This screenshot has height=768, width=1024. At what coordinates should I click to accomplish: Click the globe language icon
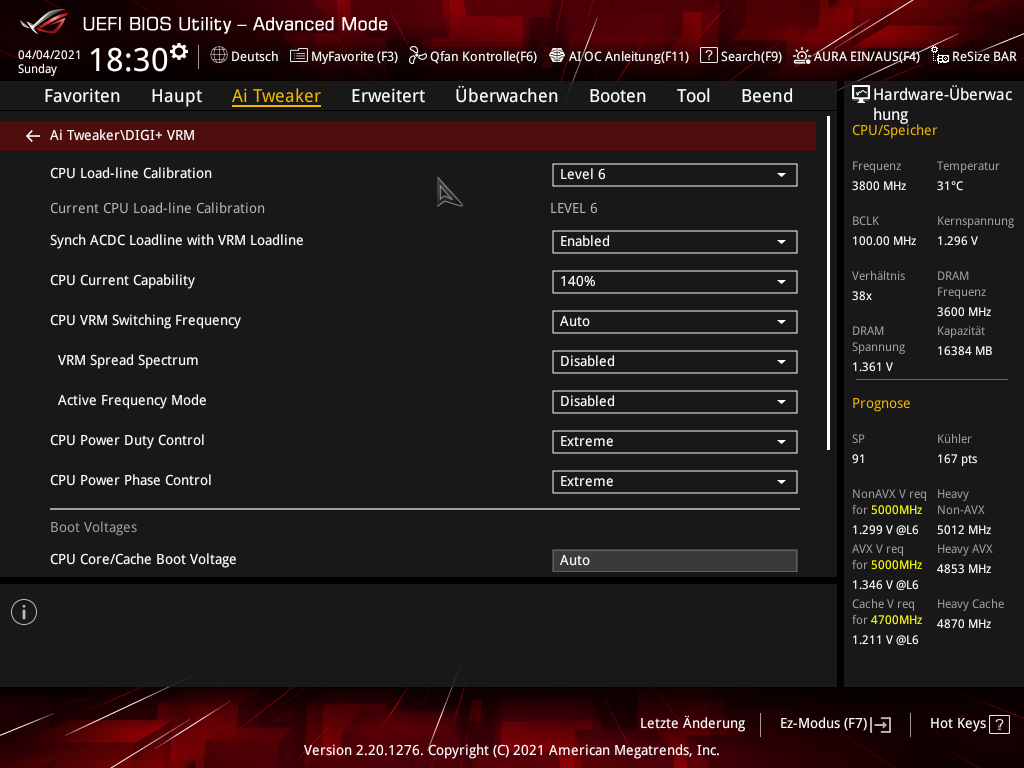219,56
